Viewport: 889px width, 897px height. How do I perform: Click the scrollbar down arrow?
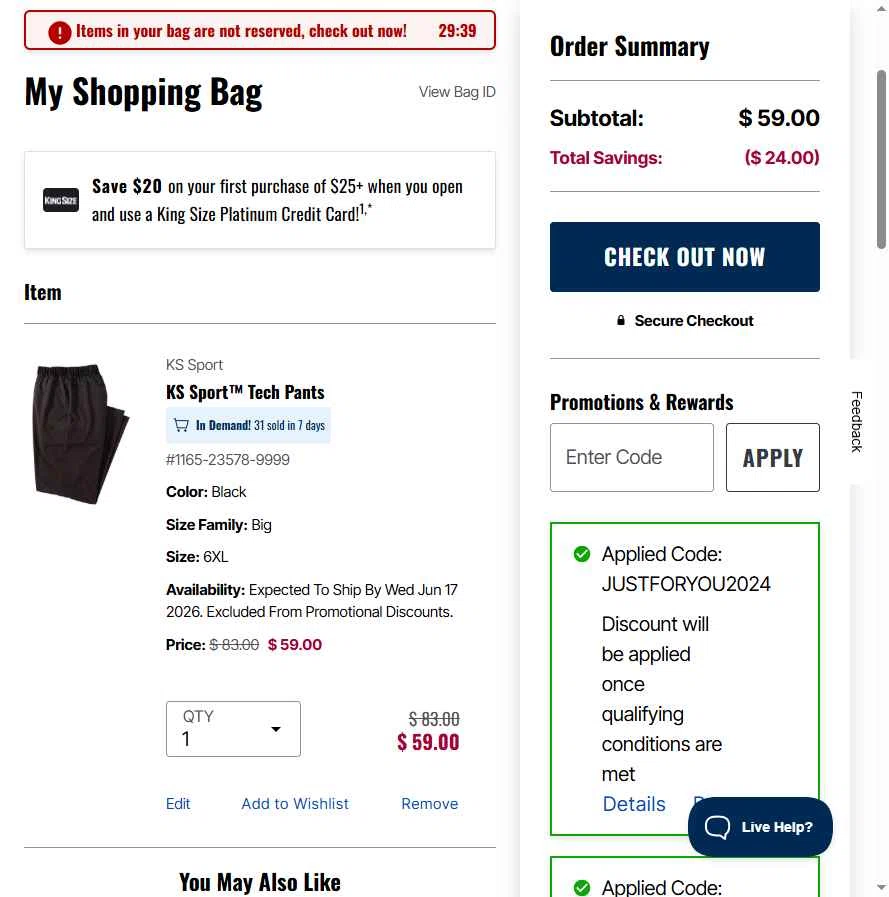881,890
